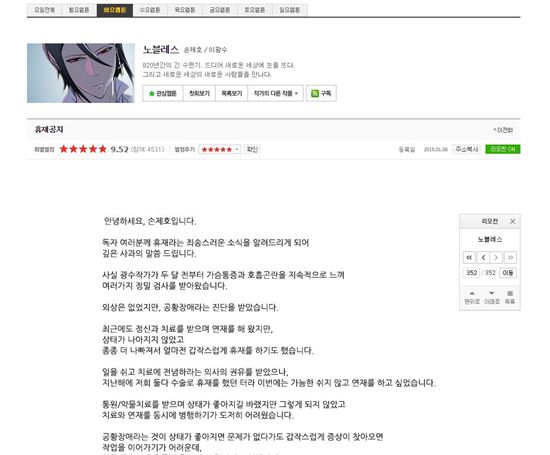Go to next episode in remote panel
Image resolution: width=550 pixels, height=455 pixels.
pyautogui.click(x=496, y=257)
